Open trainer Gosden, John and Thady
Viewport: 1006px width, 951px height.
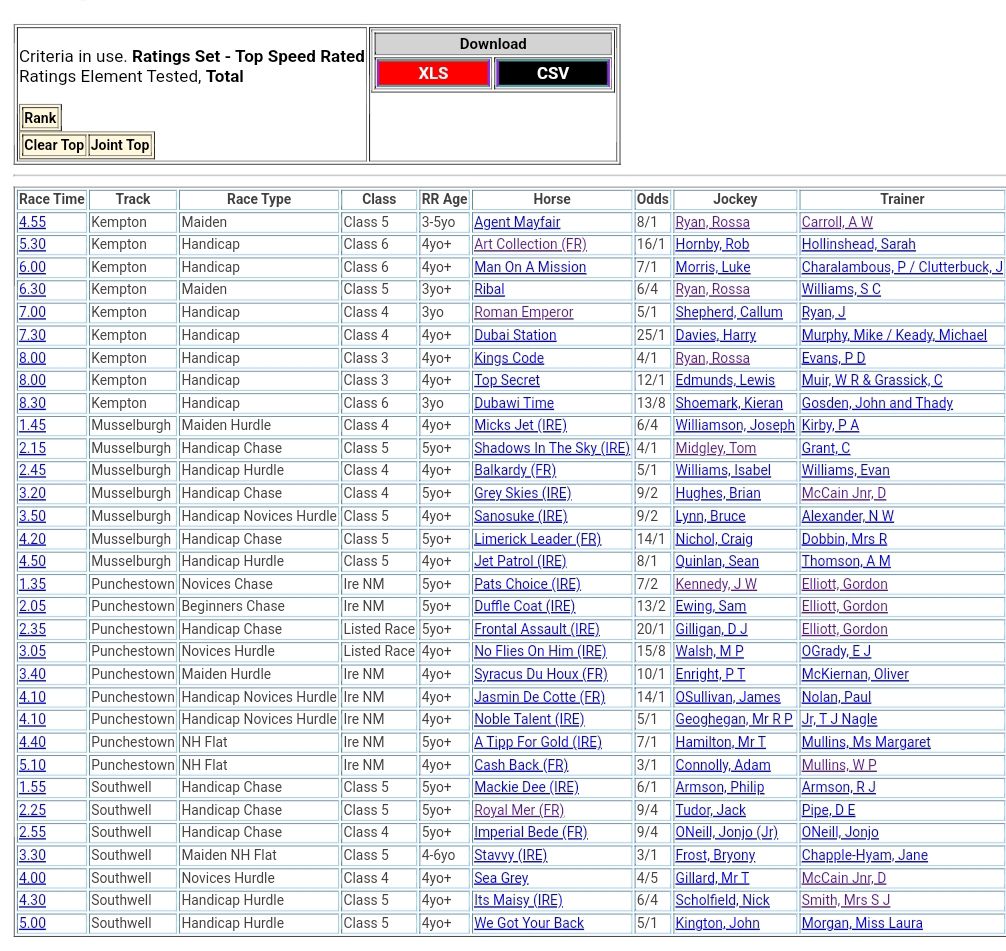click(x=876, y=403)
